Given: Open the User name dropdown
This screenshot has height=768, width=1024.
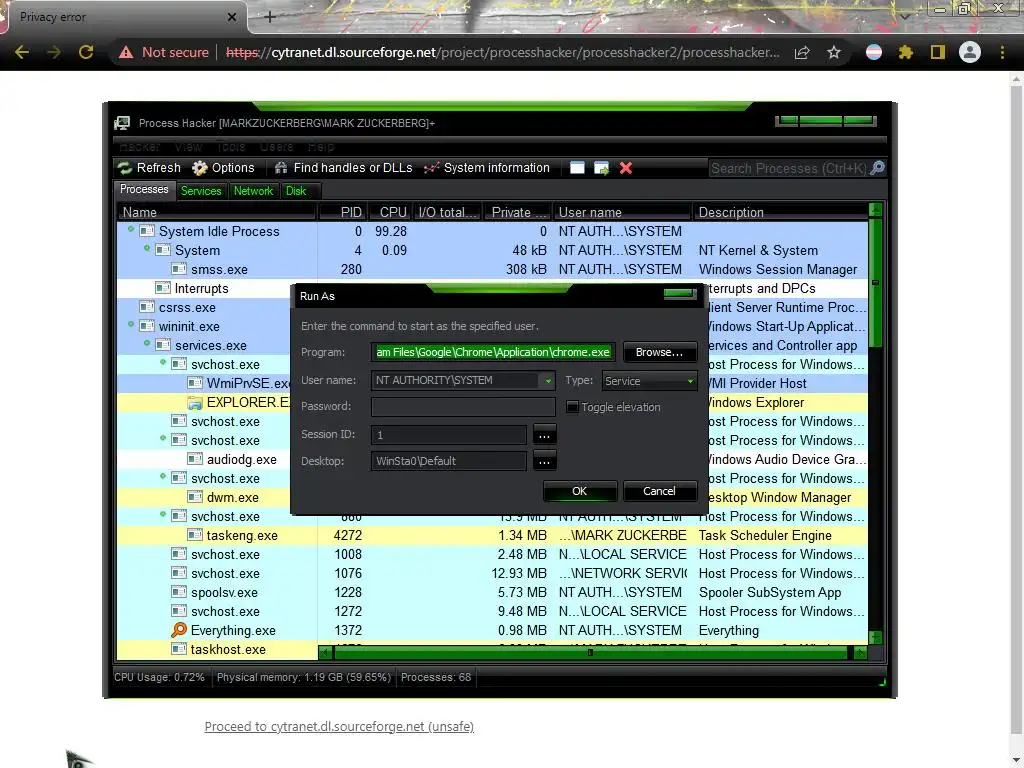Looking at the screenshot, I should point(547,380).
